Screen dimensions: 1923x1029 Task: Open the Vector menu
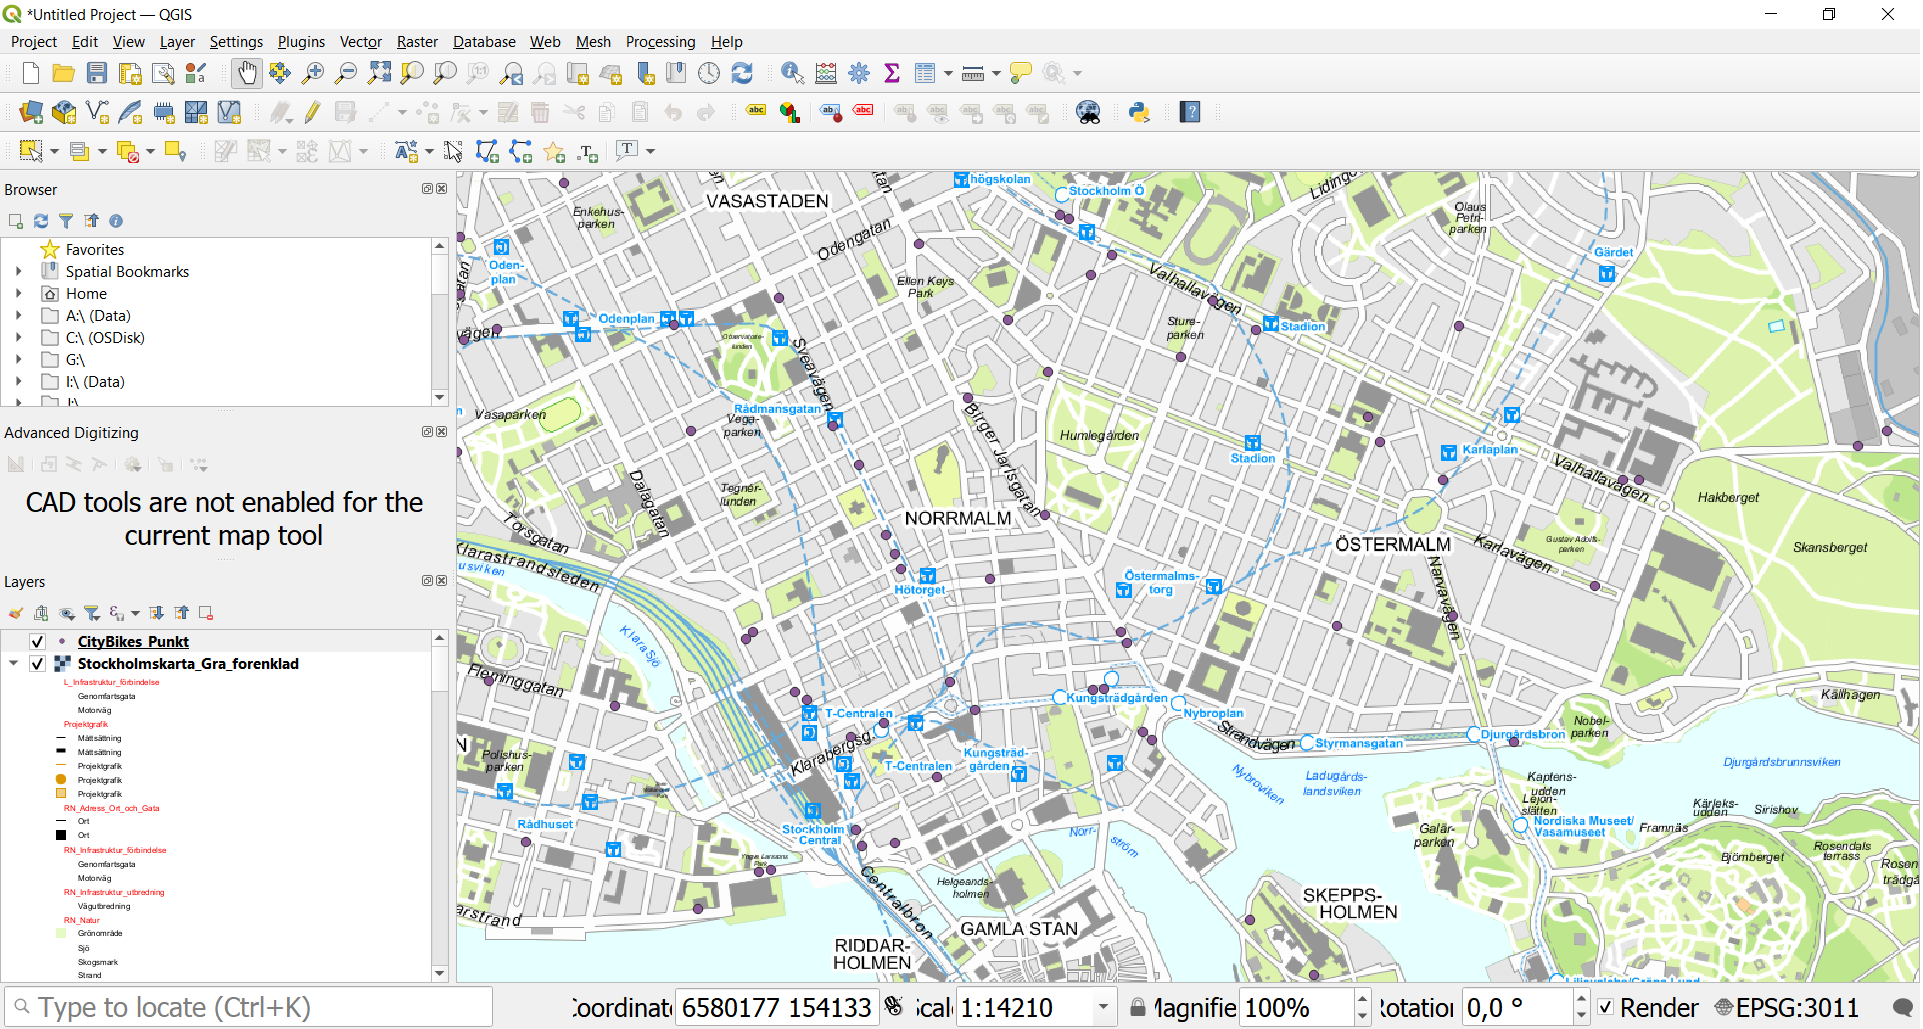361,42
